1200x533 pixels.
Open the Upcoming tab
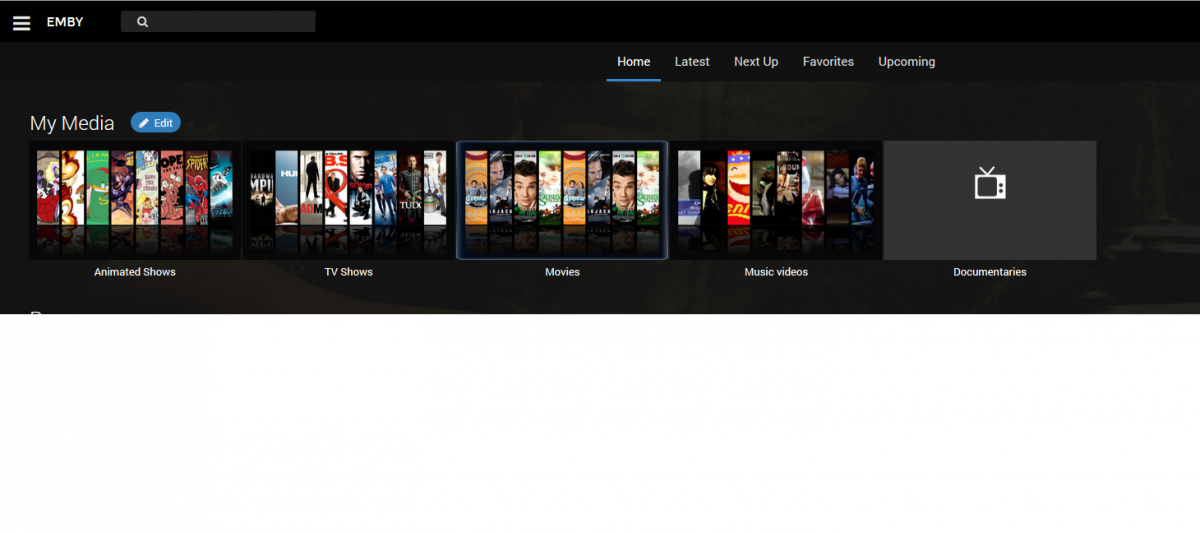pos(907,62)
